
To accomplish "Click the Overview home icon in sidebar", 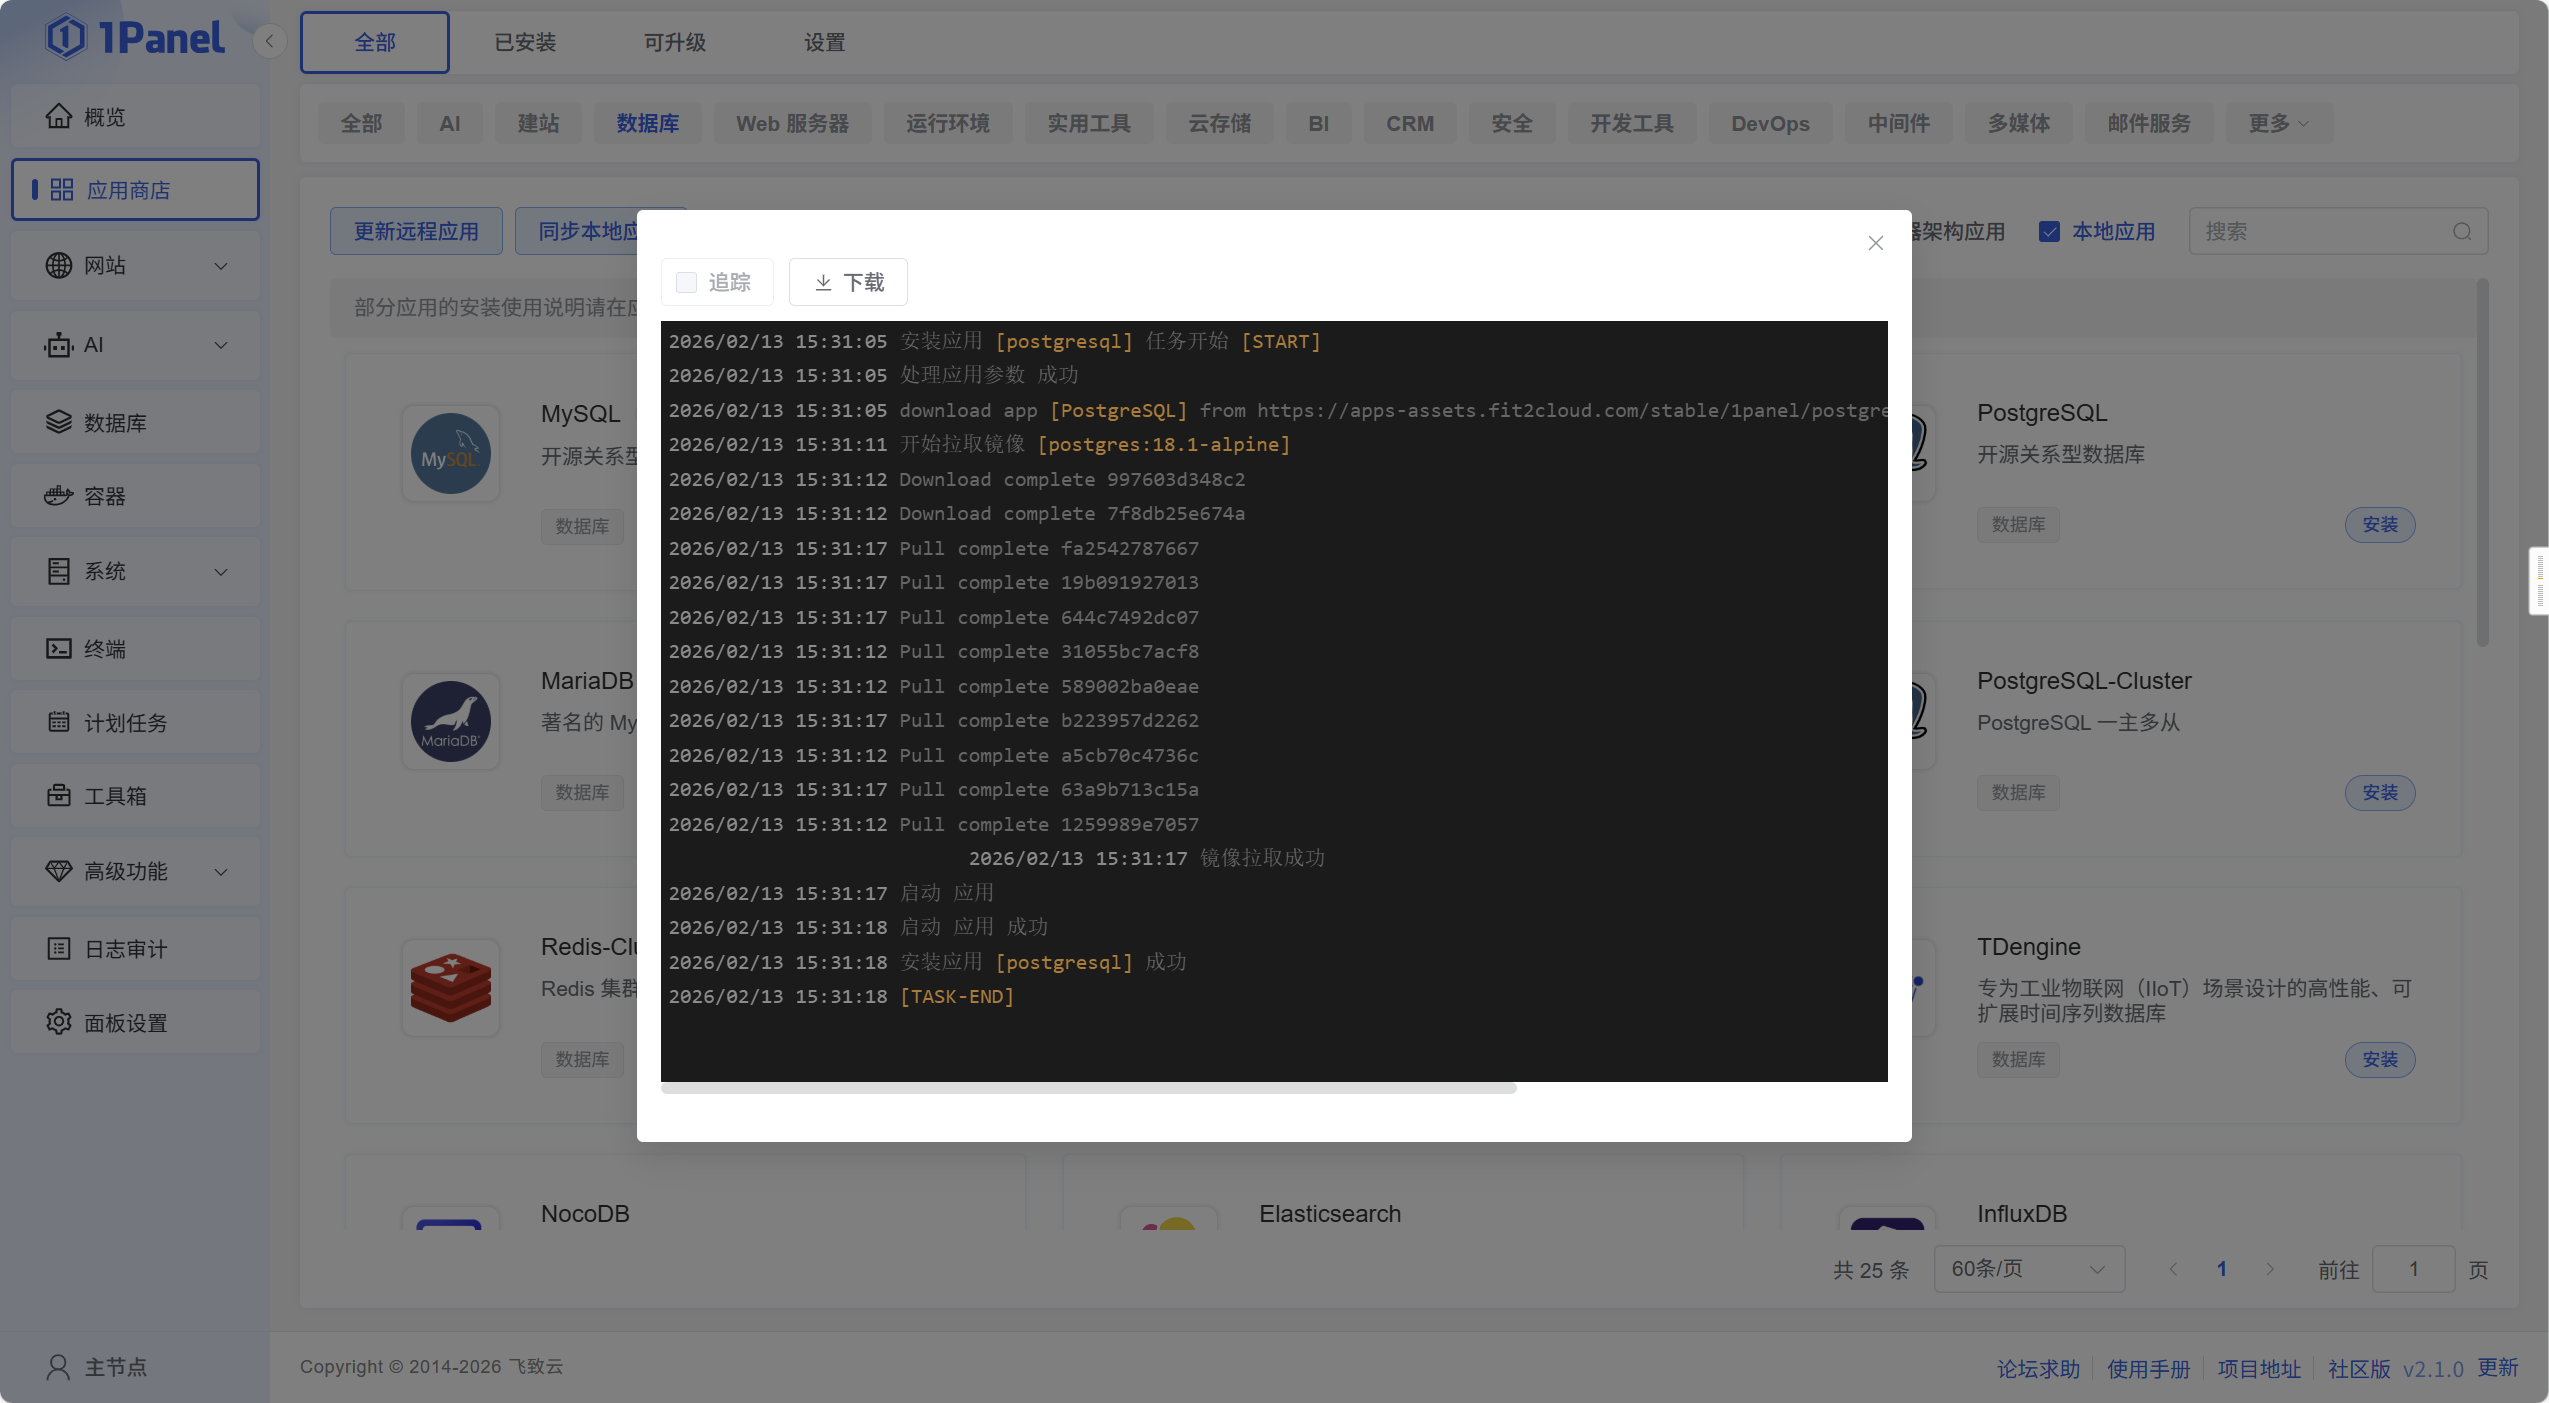I will (x=59, y=117).
